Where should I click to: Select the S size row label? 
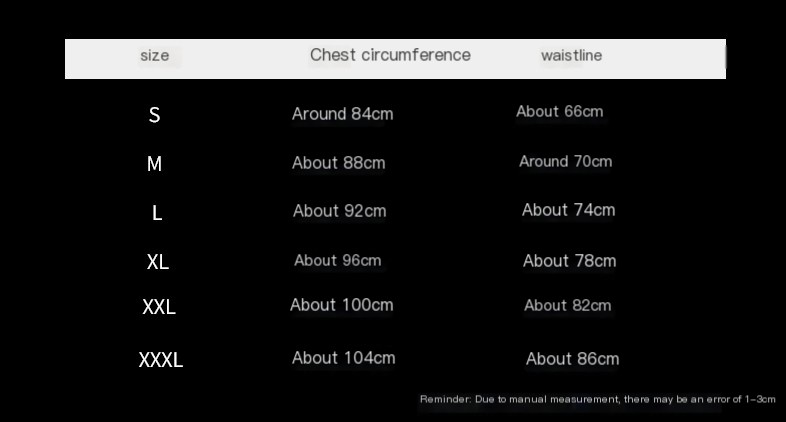(x=154, y=115)
